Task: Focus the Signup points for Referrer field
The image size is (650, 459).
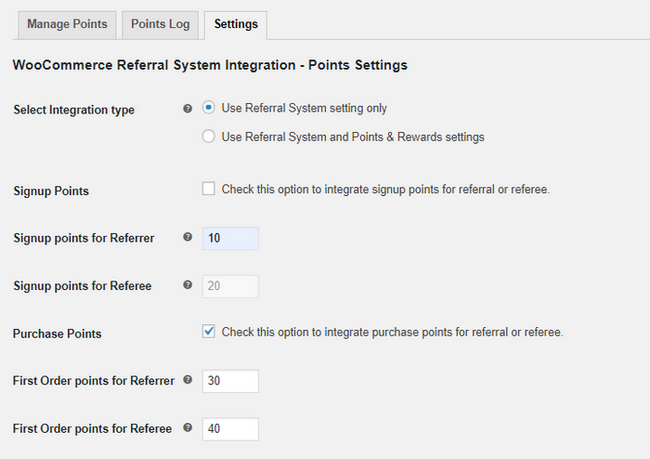Action: (x=230, y=238)
